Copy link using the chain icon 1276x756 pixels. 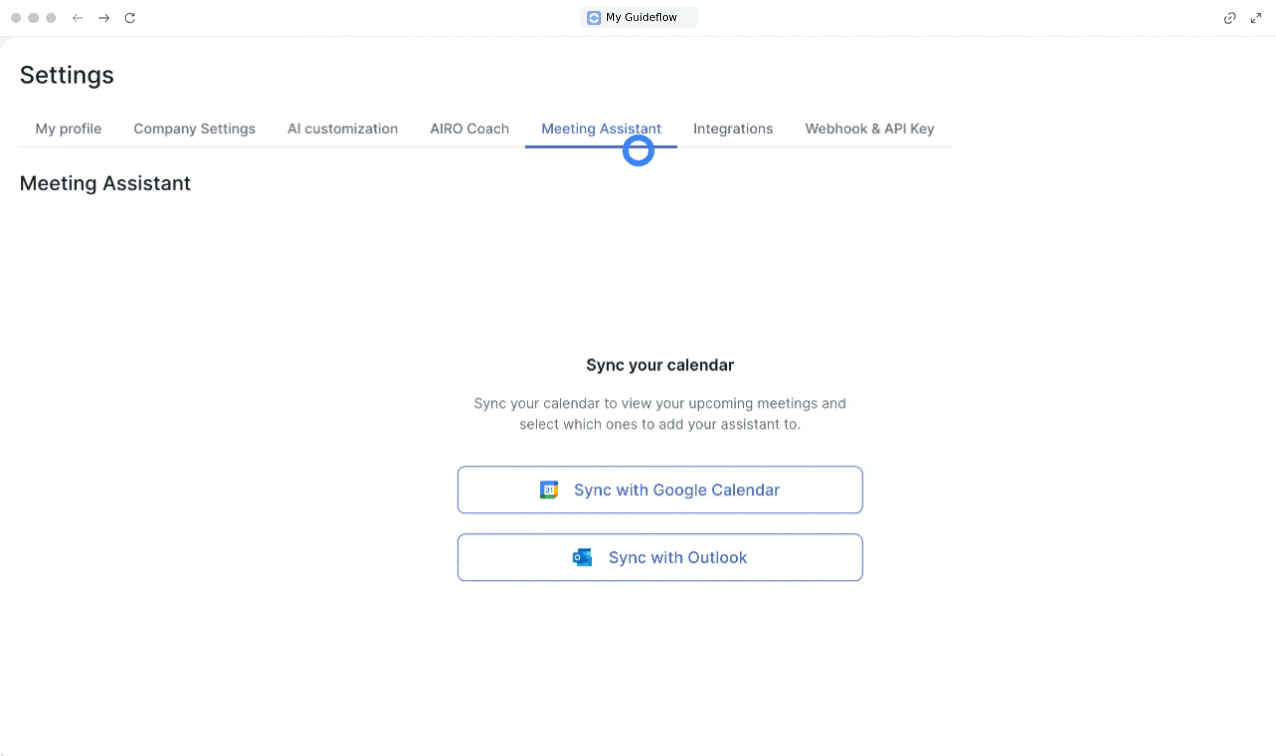tap(1230, 18)
